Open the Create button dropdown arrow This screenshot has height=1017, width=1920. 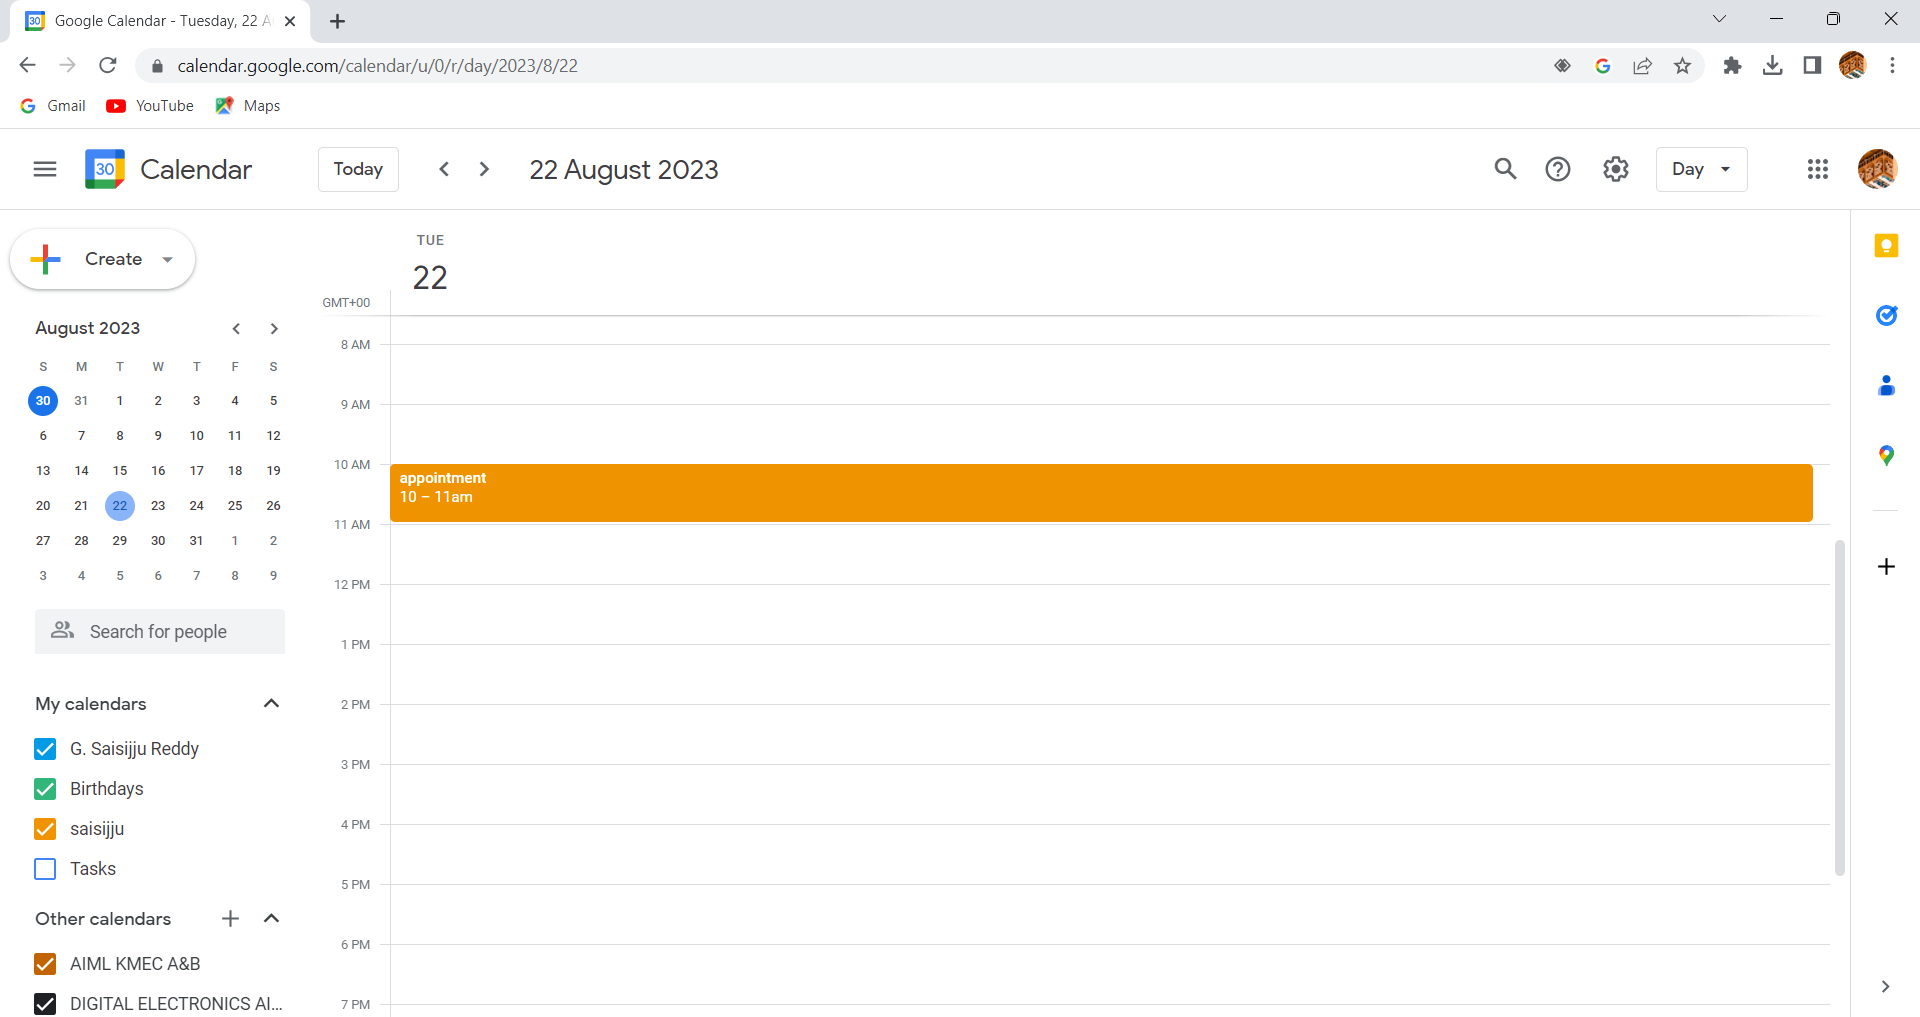click(x=166, y=259)
